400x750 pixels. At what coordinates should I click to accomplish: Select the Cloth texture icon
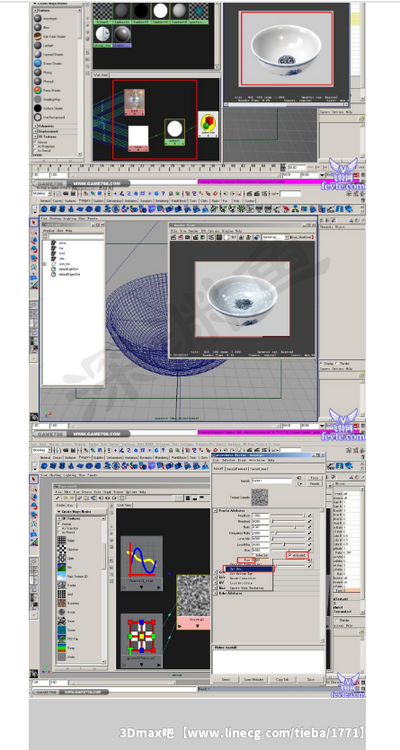(x=62, y=558)
